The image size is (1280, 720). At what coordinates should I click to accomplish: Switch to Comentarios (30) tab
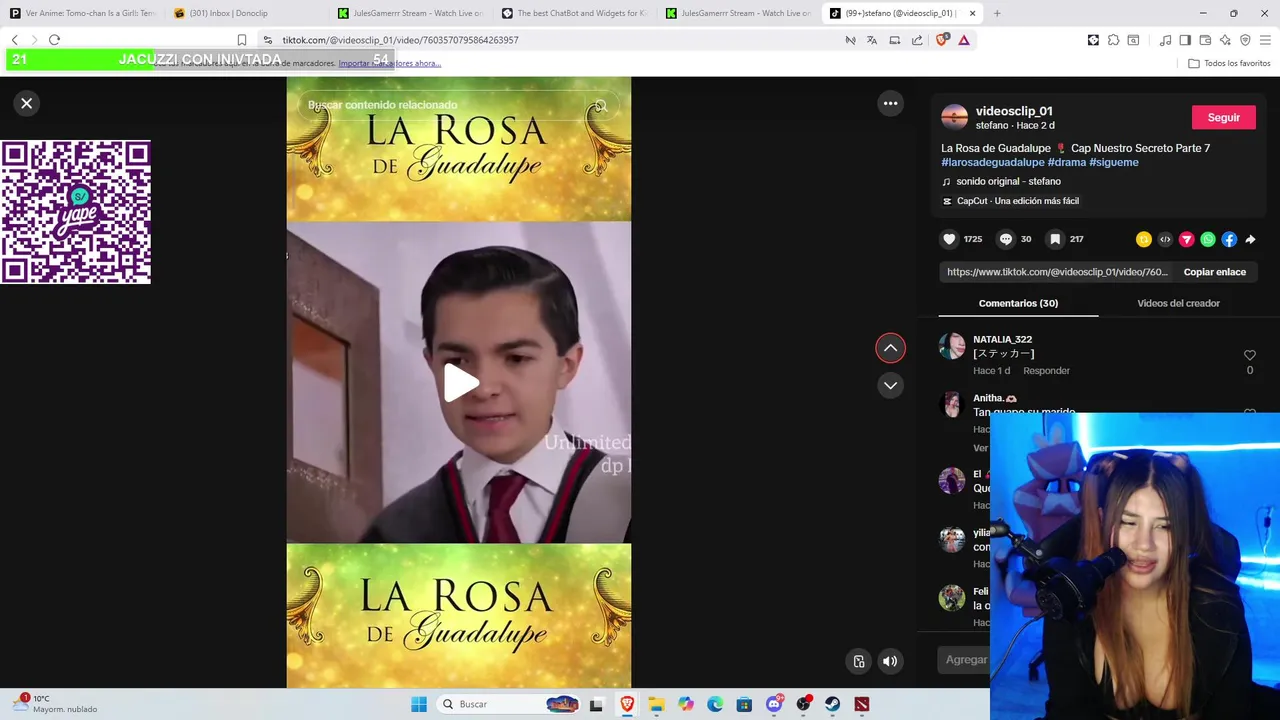1018,303
